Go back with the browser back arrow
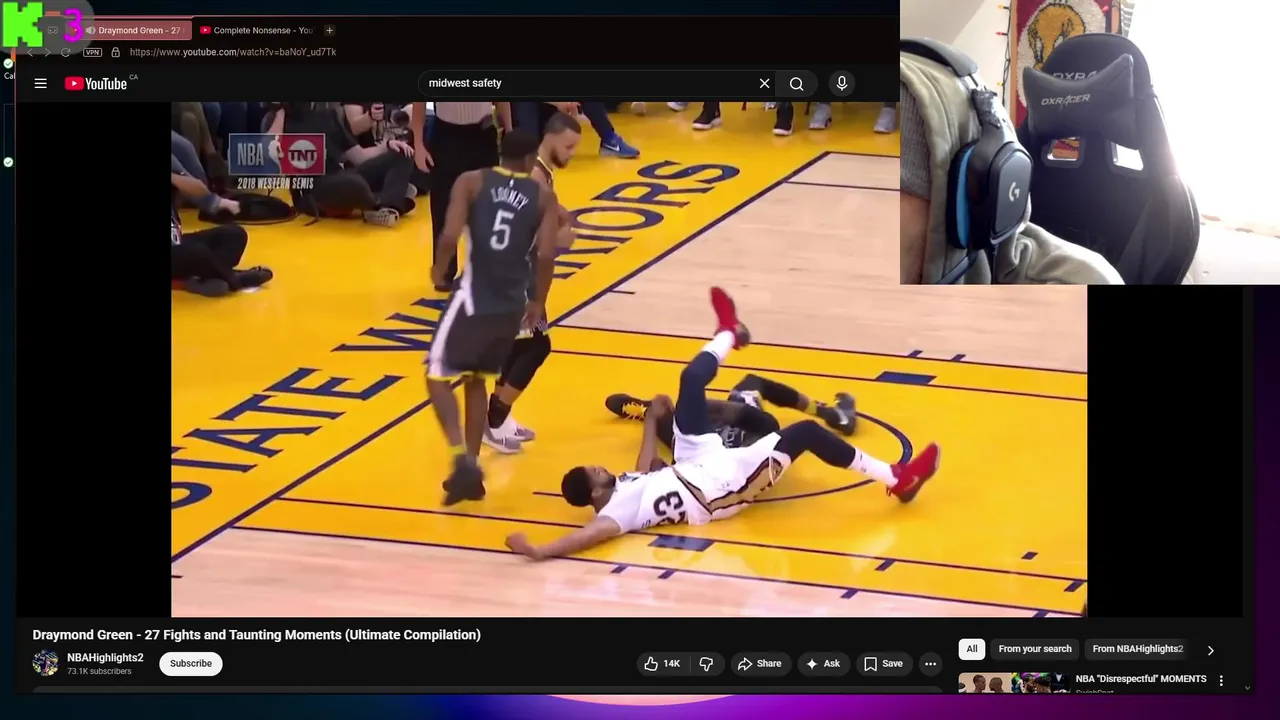1280x720 pixels. pyautogui.click(x=30, y=52)
